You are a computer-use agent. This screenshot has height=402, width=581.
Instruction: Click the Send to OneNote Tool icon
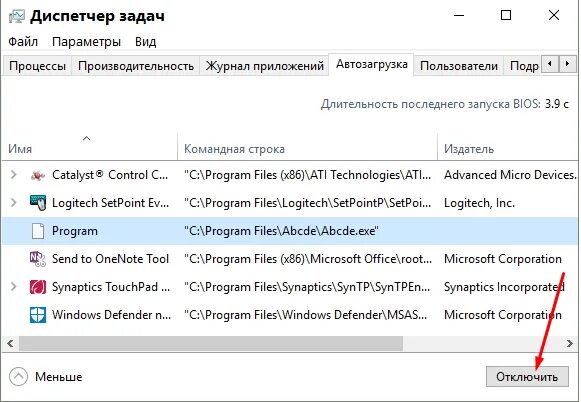coord(38,259)
